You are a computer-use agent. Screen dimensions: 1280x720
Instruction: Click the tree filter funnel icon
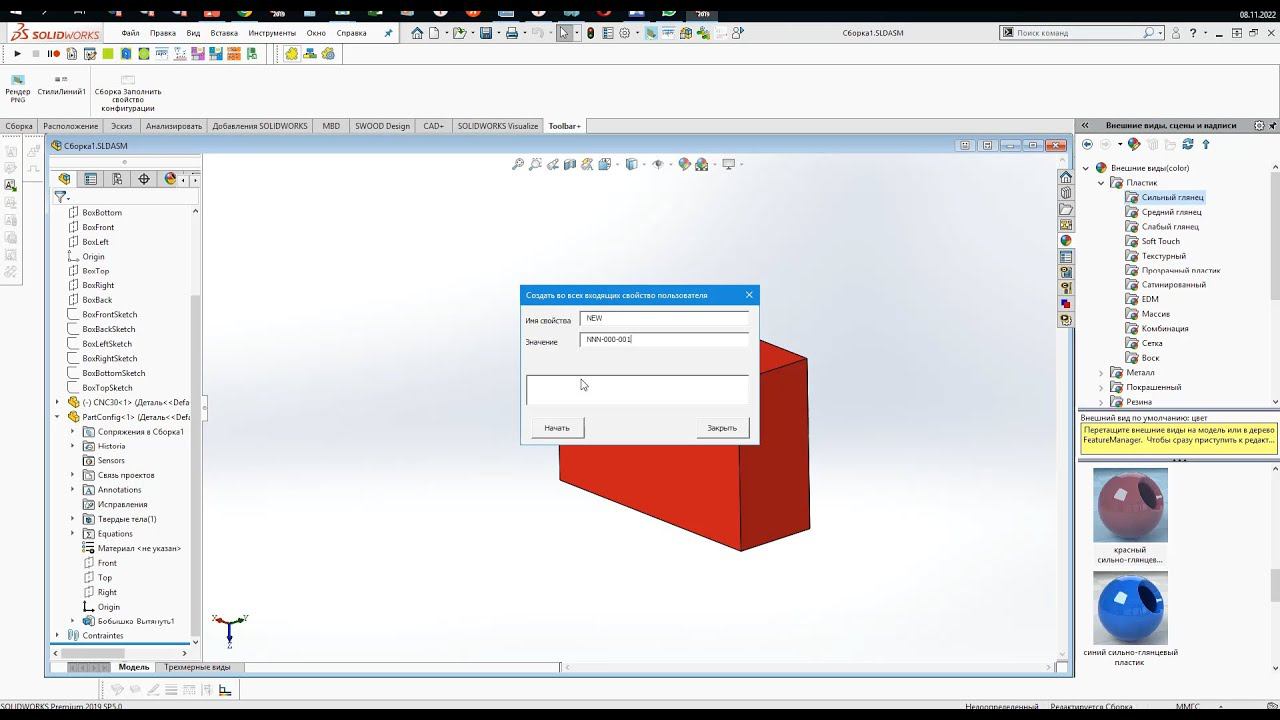click(x=60, y=197)
